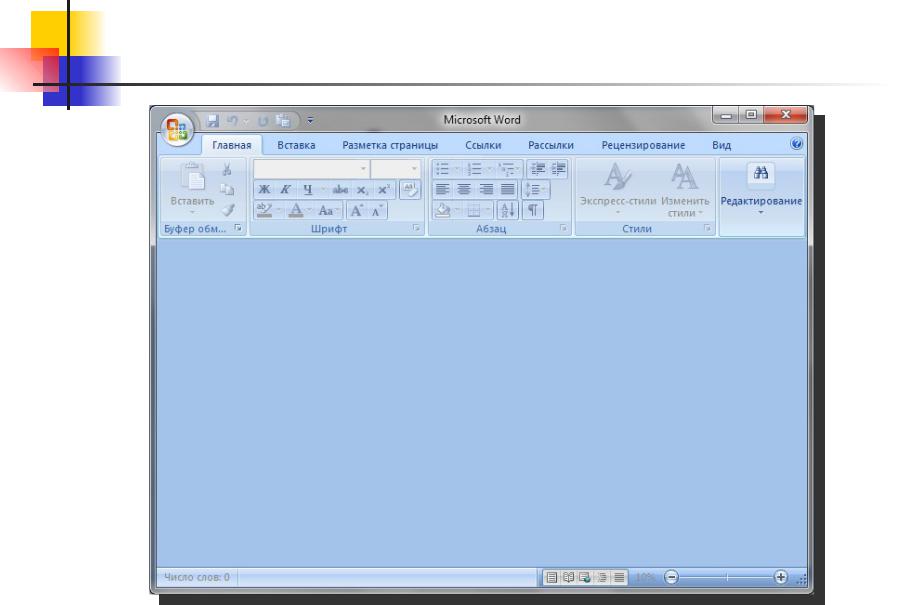Toggle italic К formatting
This screenshot has width=897, height=605.
[x=285, y=189]
